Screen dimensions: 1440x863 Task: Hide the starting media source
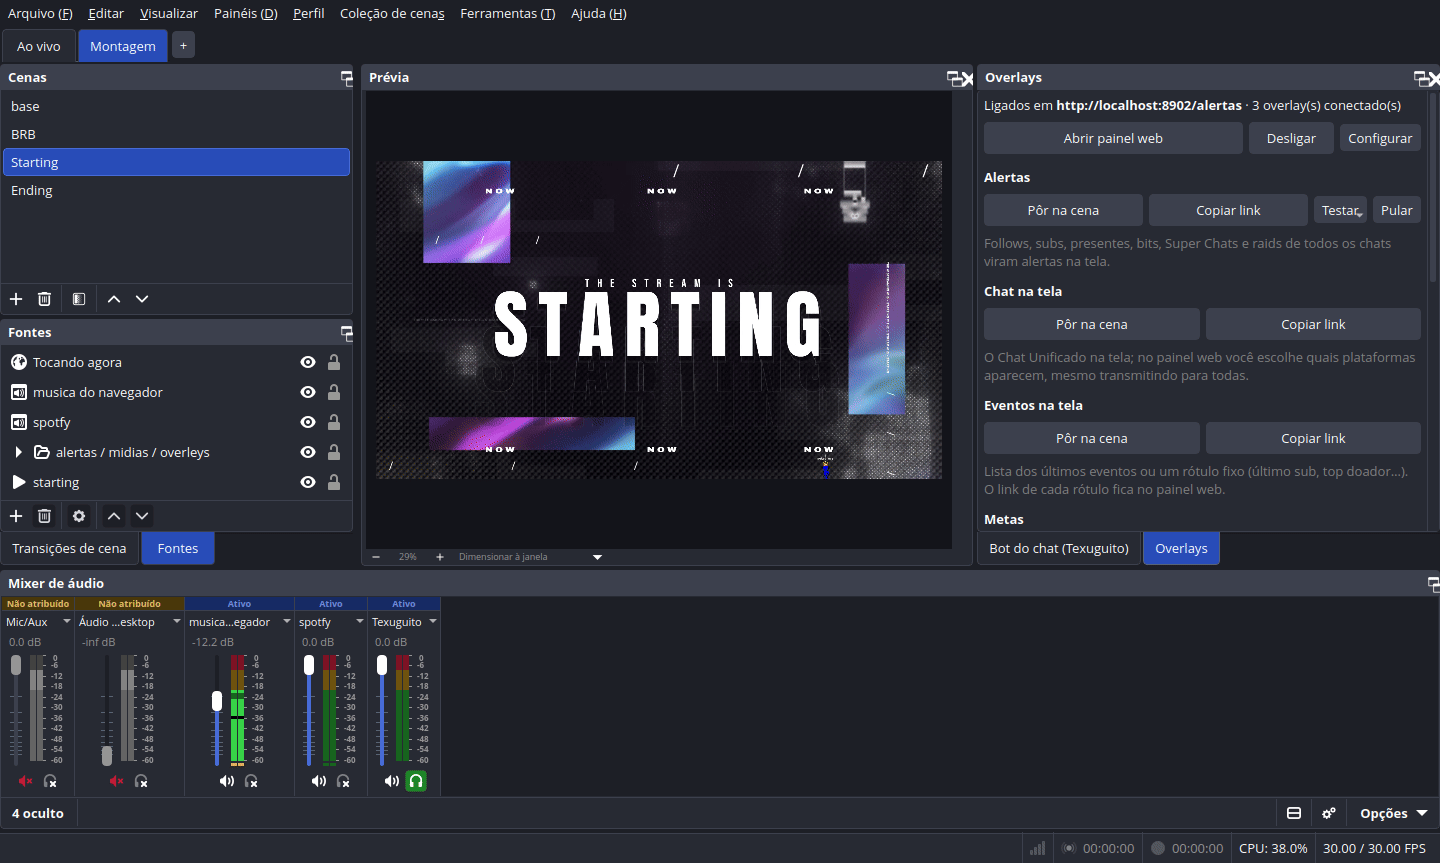click(x=308, y=482)
